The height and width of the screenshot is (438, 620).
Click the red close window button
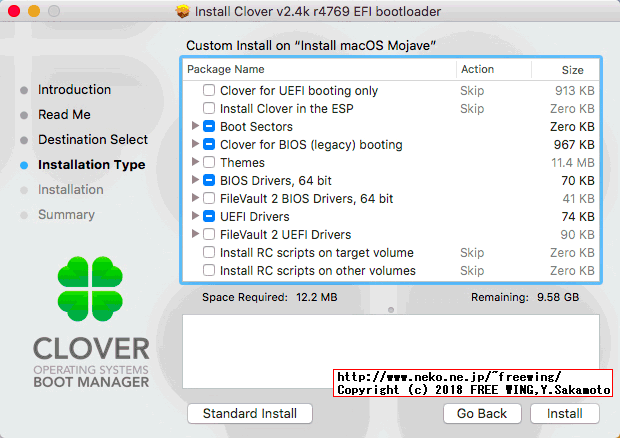tap(14, 11)
